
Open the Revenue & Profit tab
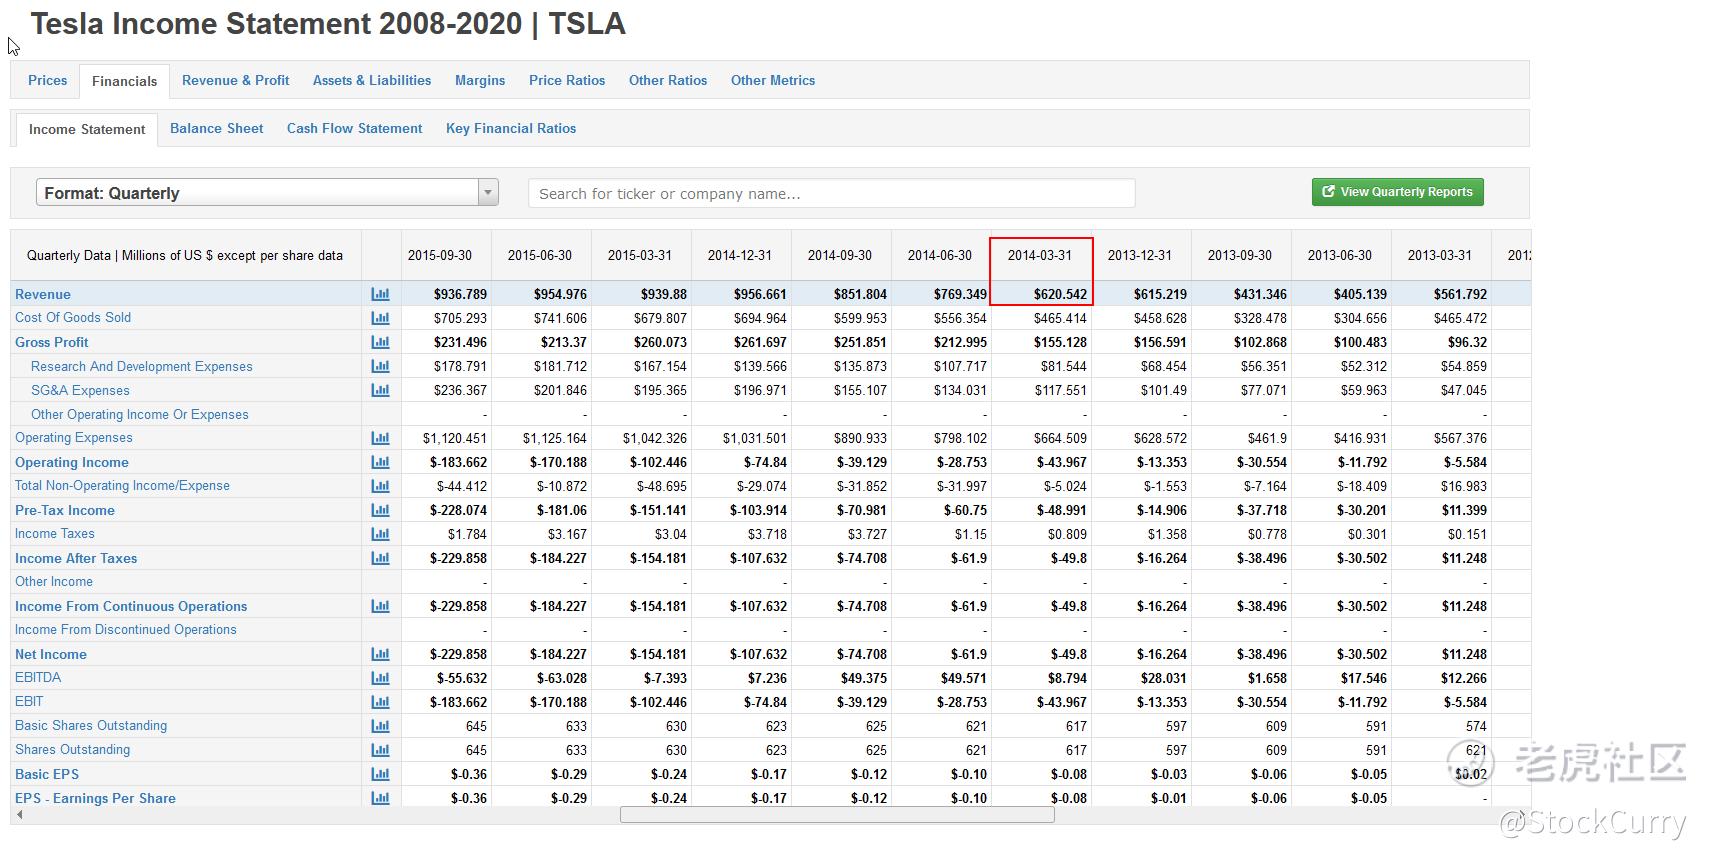[235, 80]
